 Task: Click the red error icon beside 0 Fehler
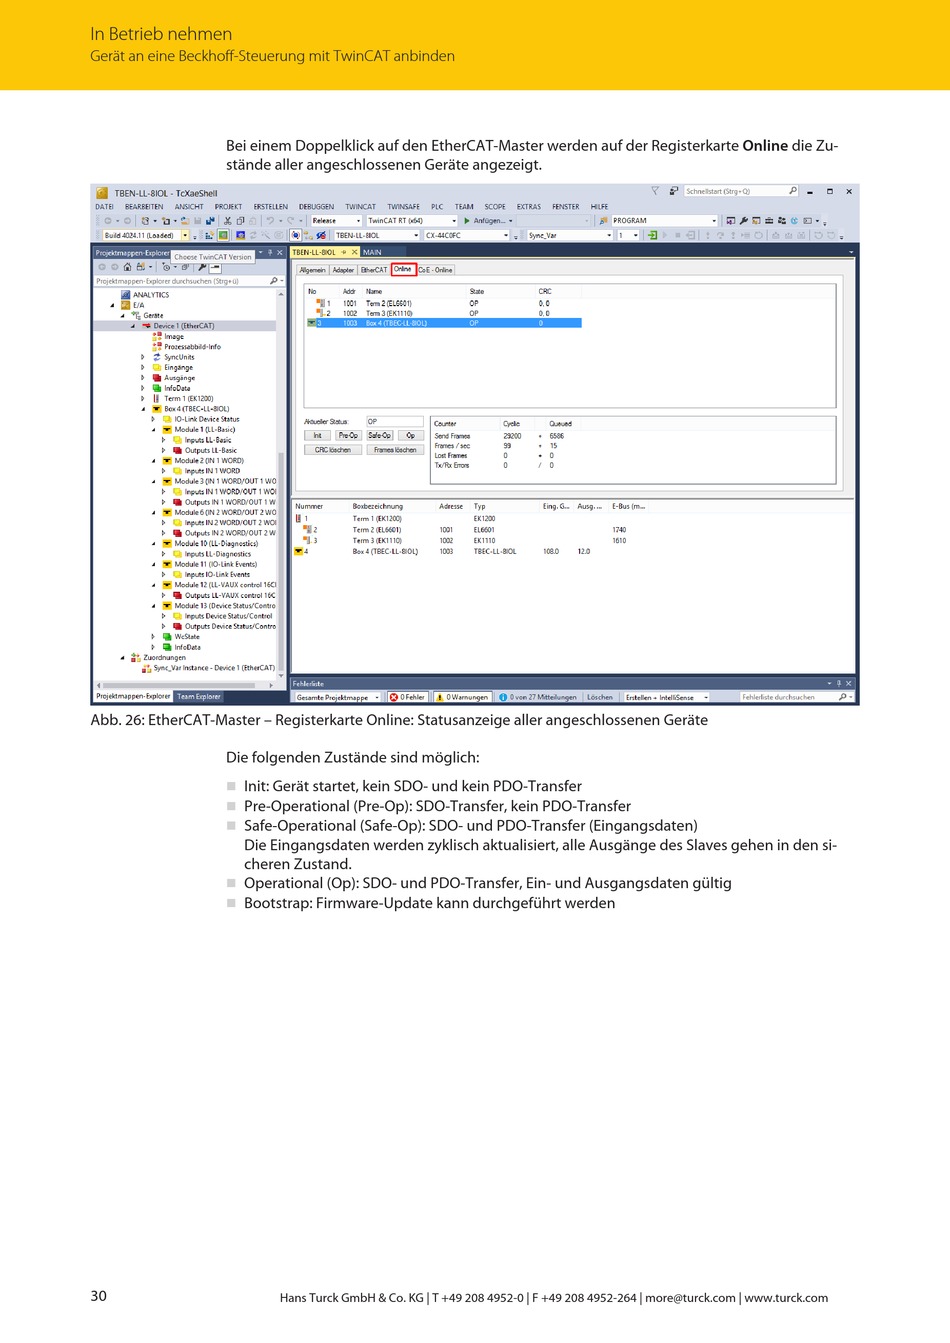(x=394, y=697)
